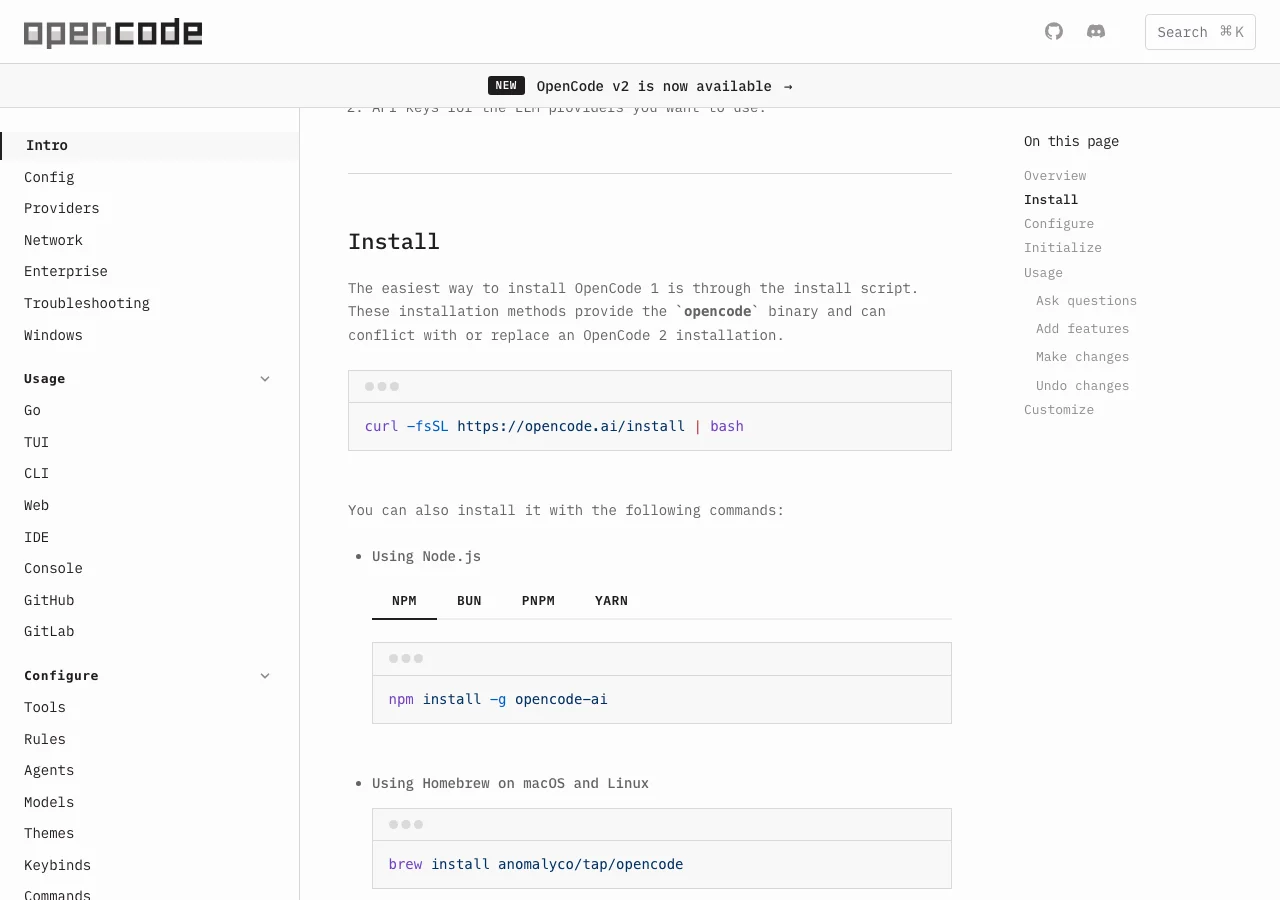This screenshot has height=900, width=1280.
Task: Jump to Configure in On this page
Action: (x=1059, y=224)
